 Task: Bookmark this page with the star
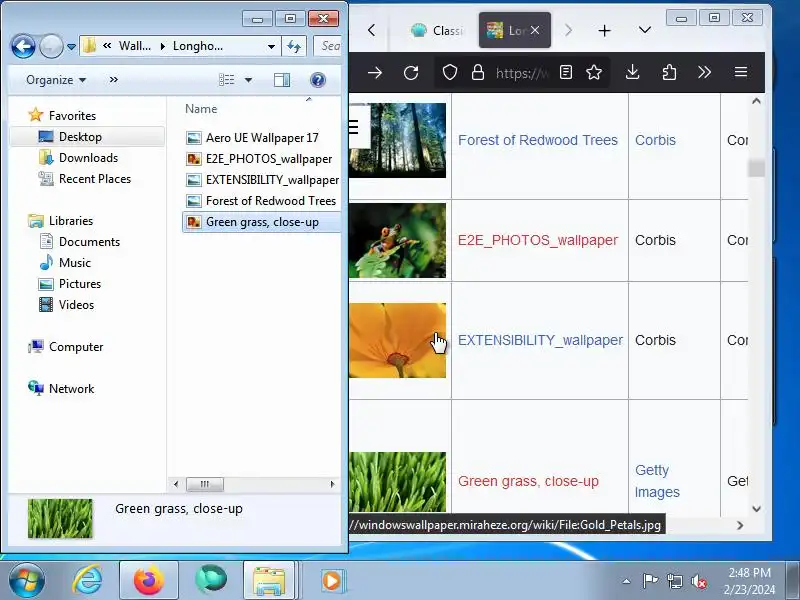(x=594, y=72)
